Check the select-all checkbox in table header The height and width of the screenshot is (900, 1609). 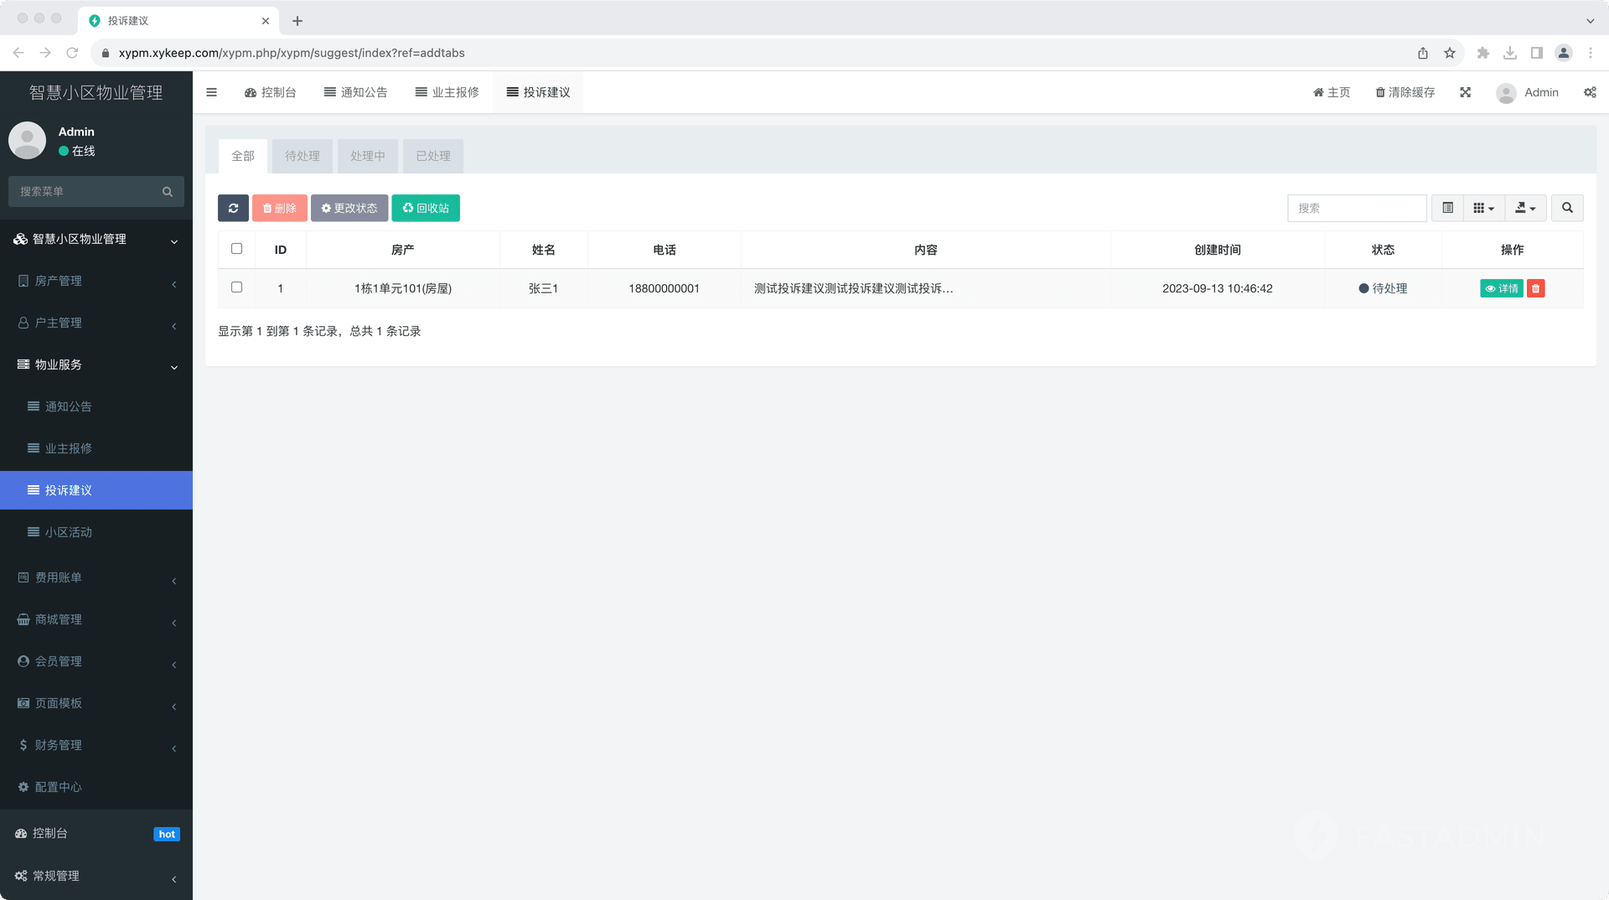click(237, 249)
